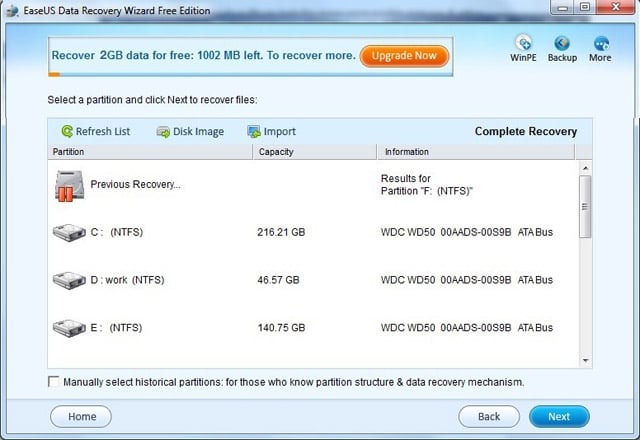This screenshot has height=440, width=640.
Task: Click the Refresh List icon
Action: [x=67, y=131]
